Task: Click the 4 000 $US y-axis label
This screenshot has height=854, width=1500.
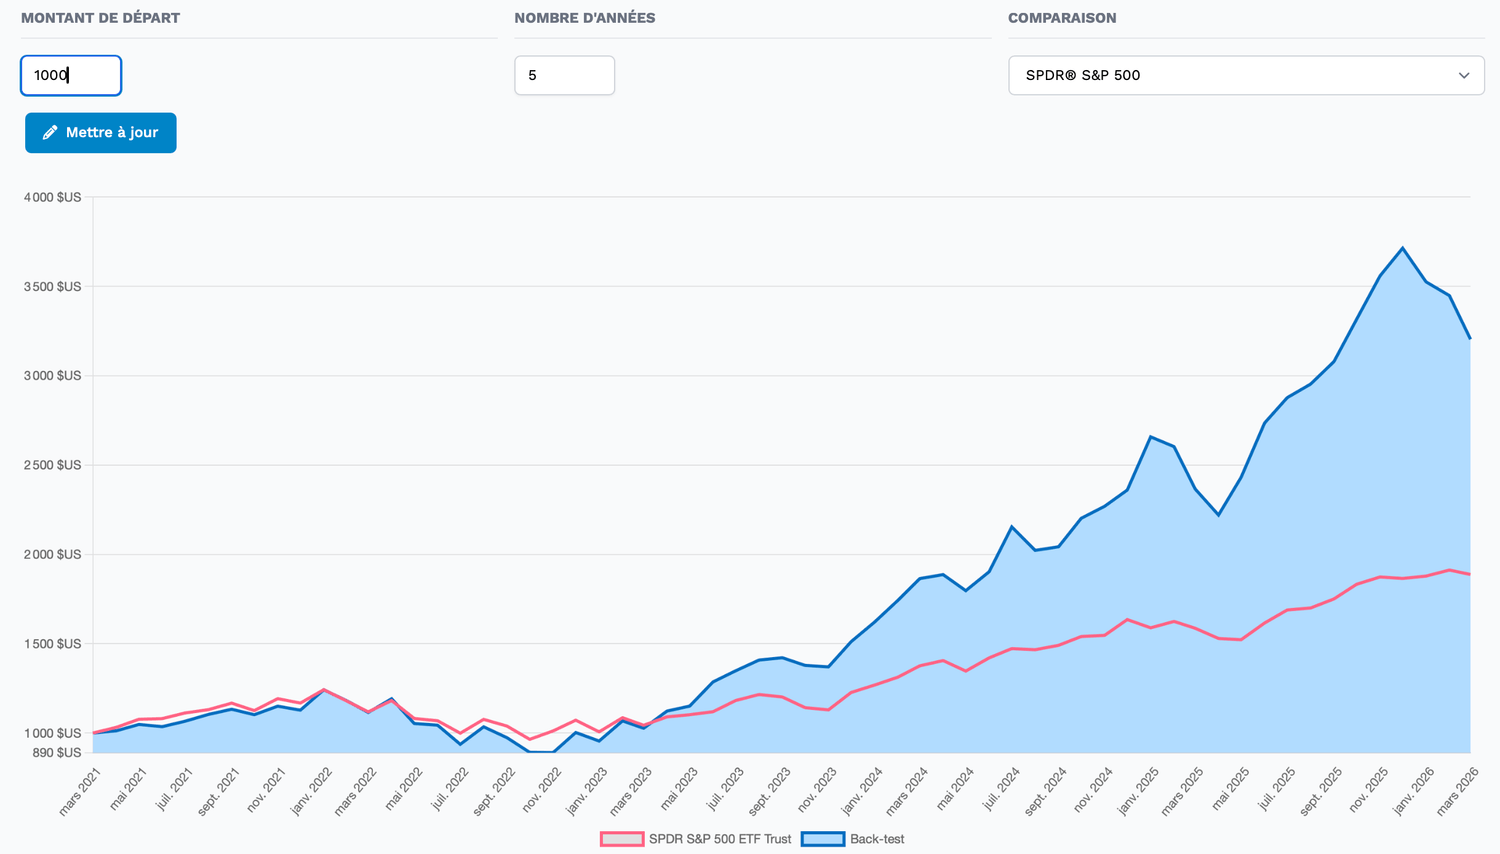Action: pyautogui.click(x=53, y=198)
